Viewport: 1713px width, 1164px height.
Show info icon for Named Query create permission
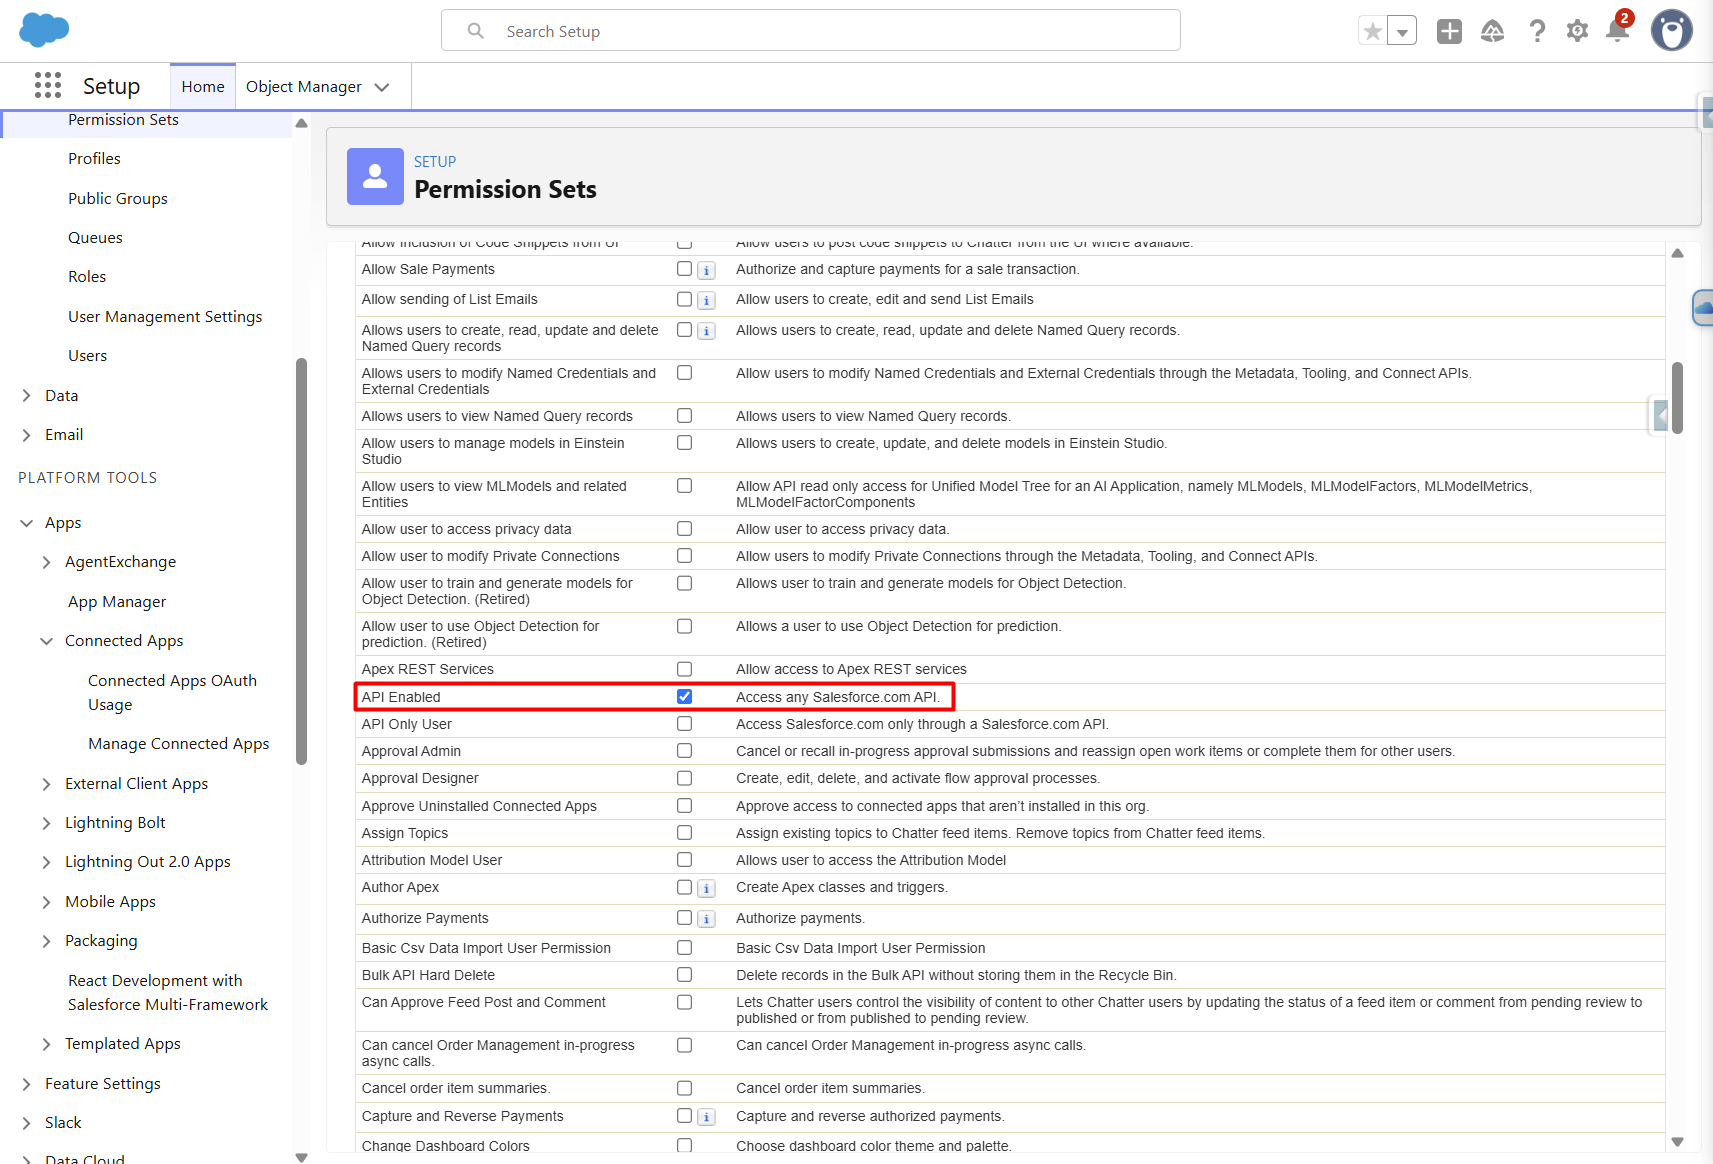(x=706, y=331)
